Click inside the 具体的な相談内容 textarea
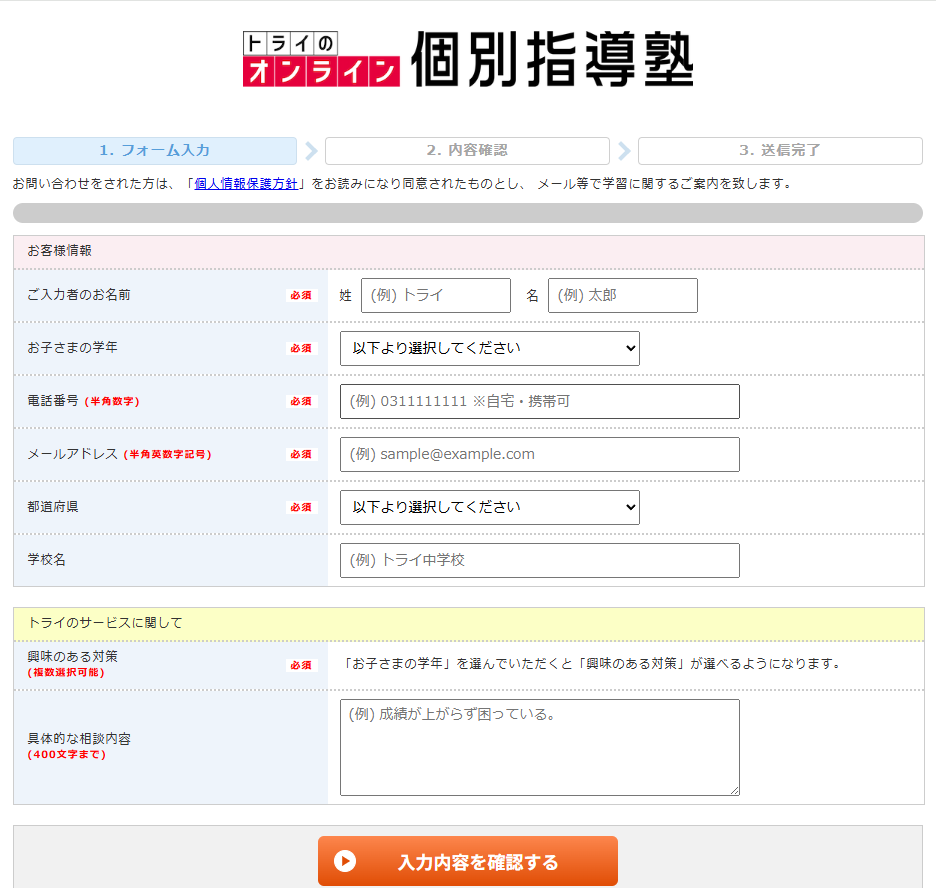 (539, 747)
